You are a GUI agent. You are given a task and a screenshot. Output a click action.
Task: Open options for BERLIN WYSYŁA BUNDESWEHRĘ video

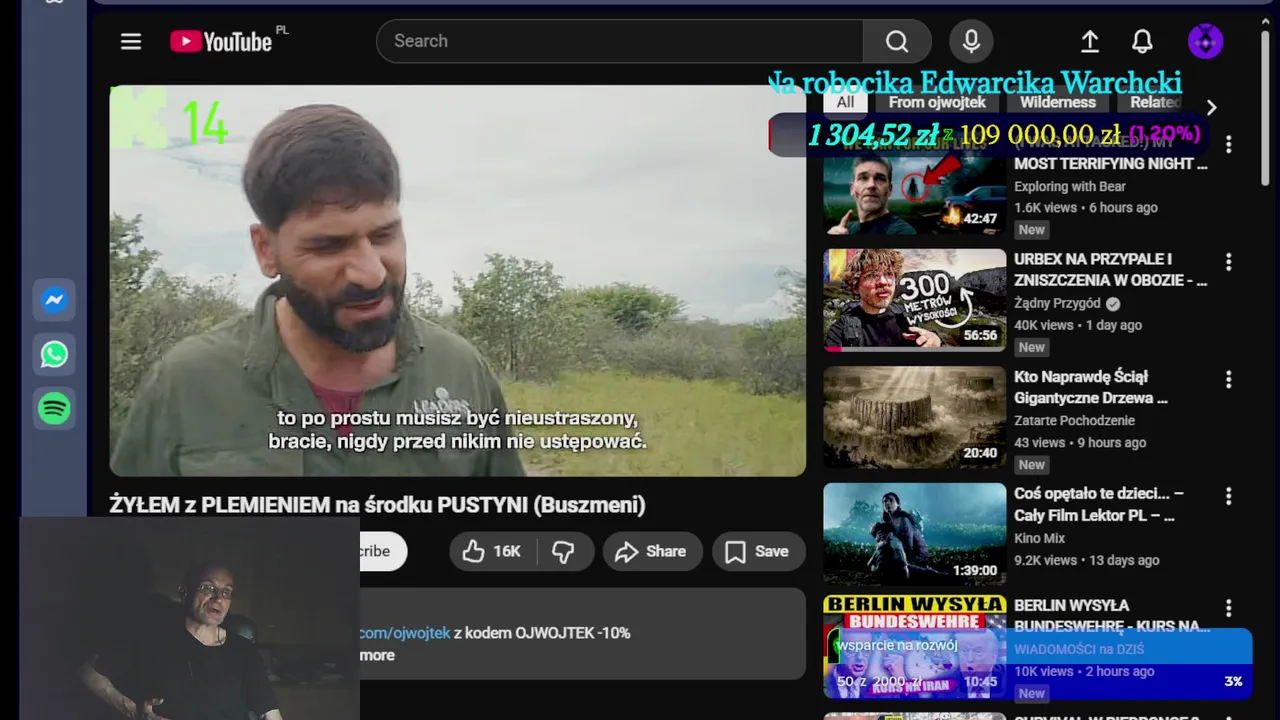(x=1228, y=608)
